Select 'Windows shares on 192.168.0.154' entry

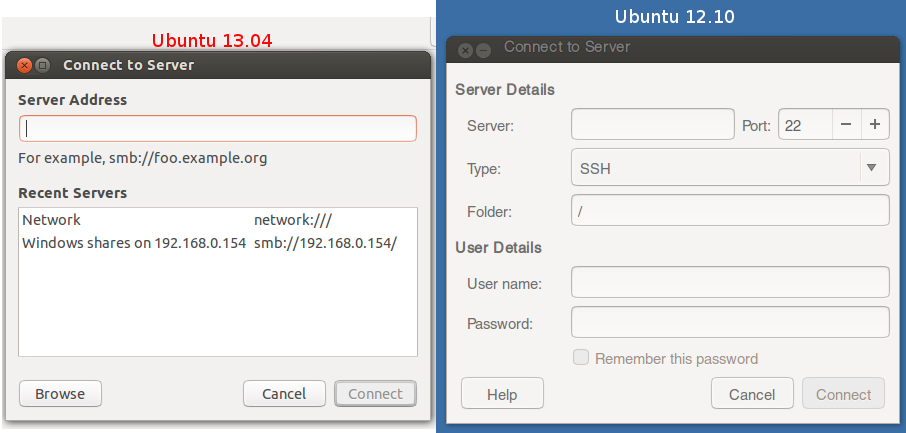[x=218, y=243]
